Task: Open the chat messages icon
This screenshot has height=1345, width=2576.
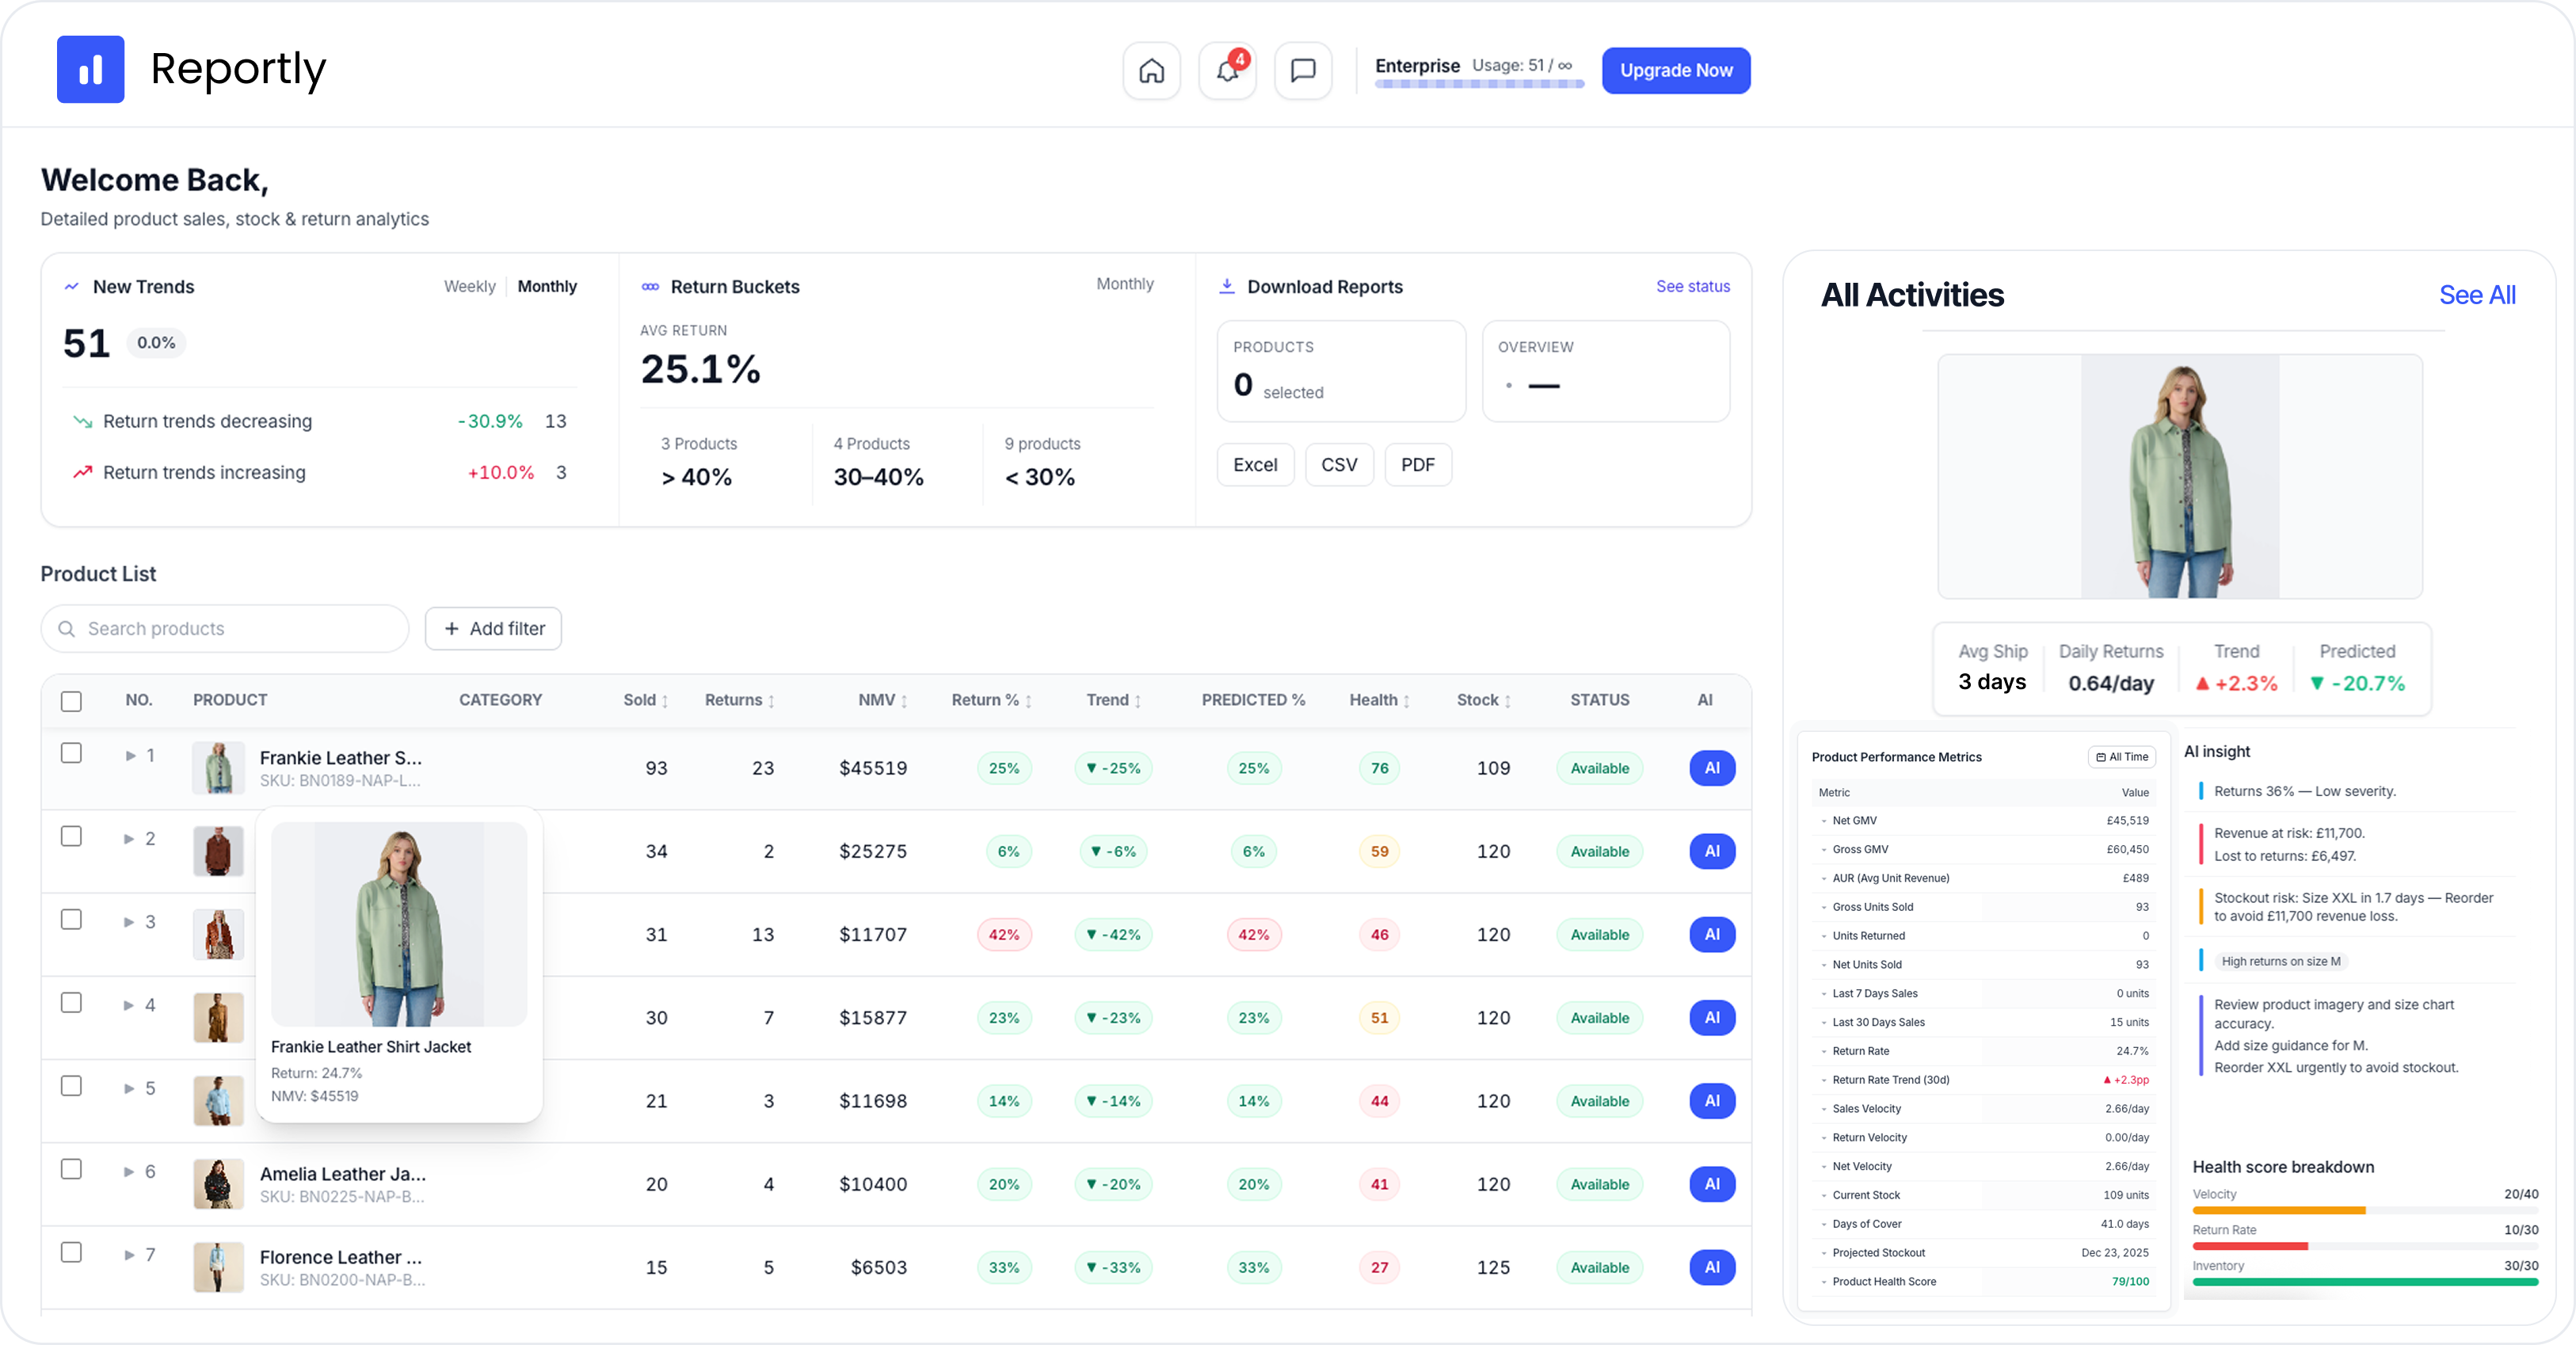Action: [1302, 70]
